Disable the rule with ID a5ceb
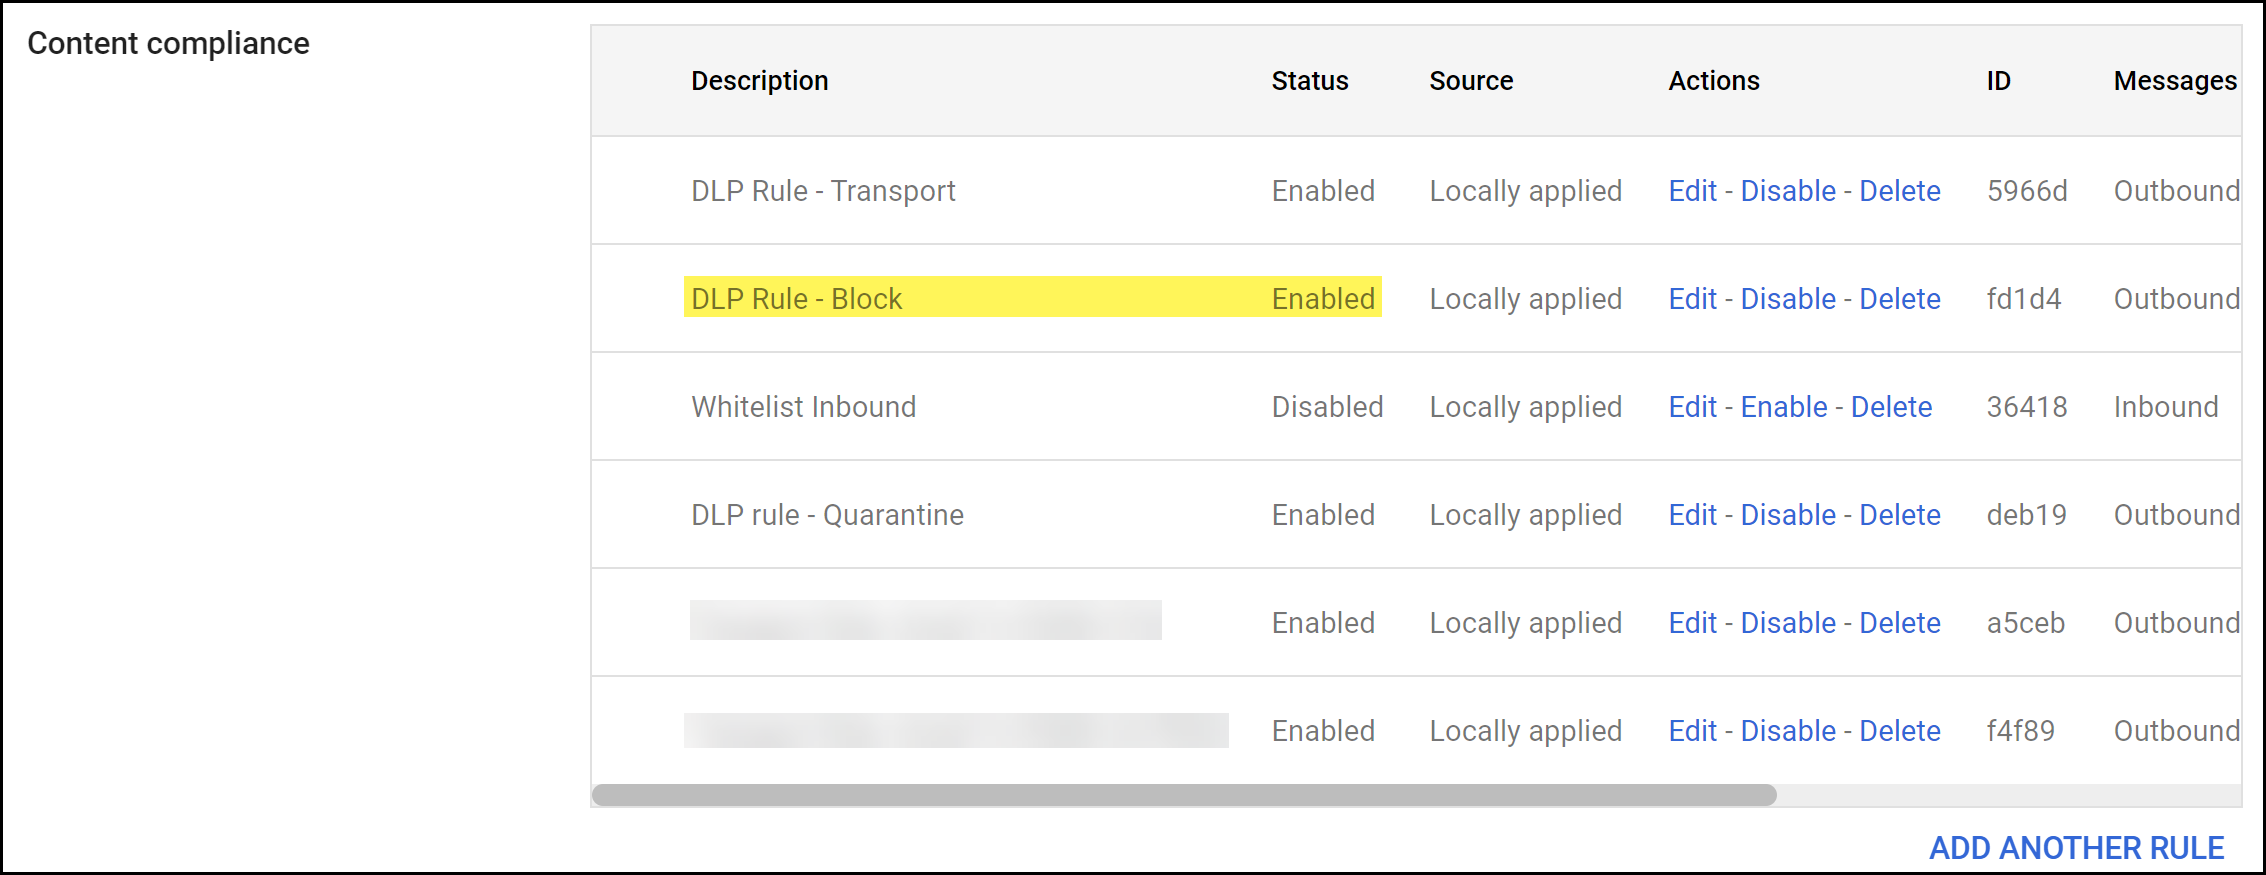 (x=1788, y=623)
